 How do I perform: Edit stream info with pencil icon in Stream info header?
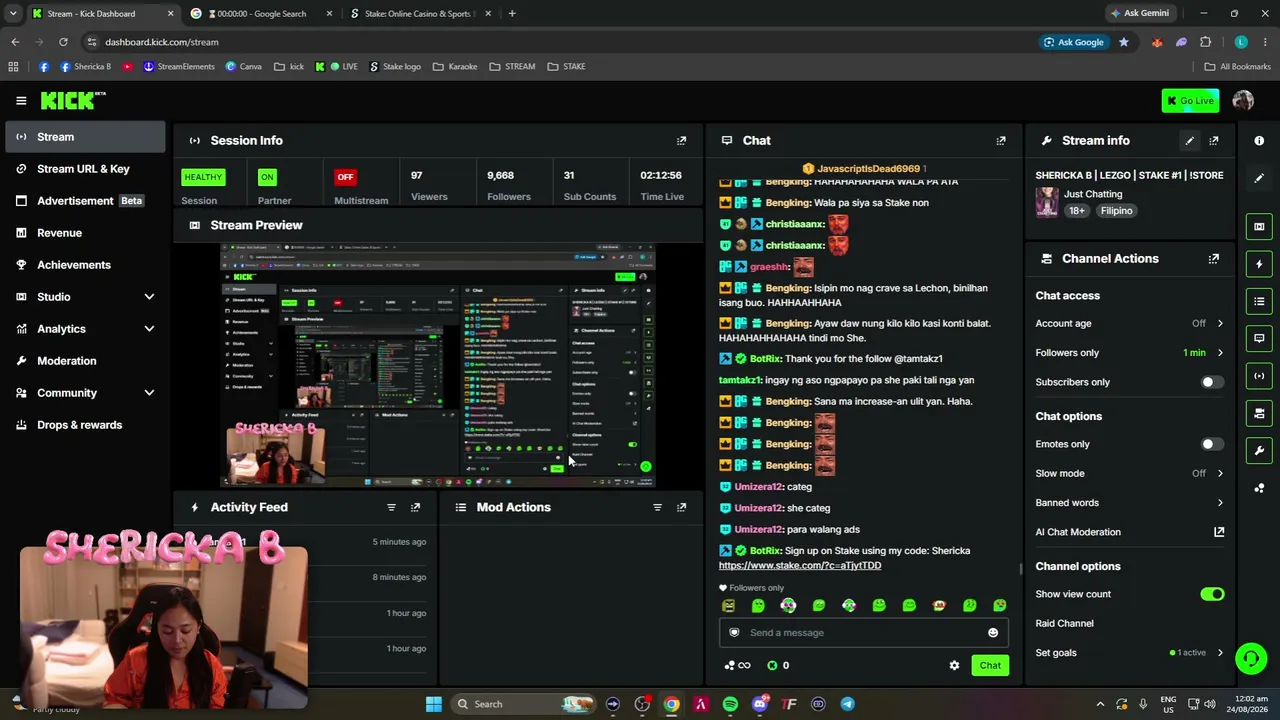pyautogui.click(x=1189, y=141)
